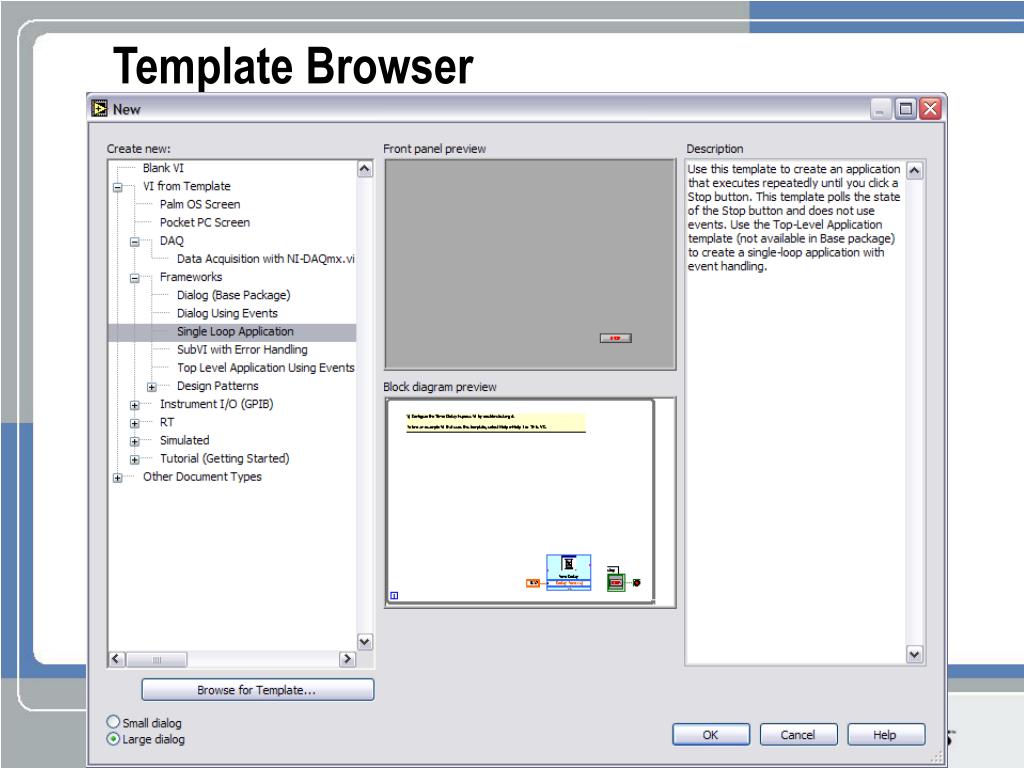Select Data Acquisition with NI-DAQmx.vi
Viewport: 1024px width, 768px height.
click(x=265, y=259)
